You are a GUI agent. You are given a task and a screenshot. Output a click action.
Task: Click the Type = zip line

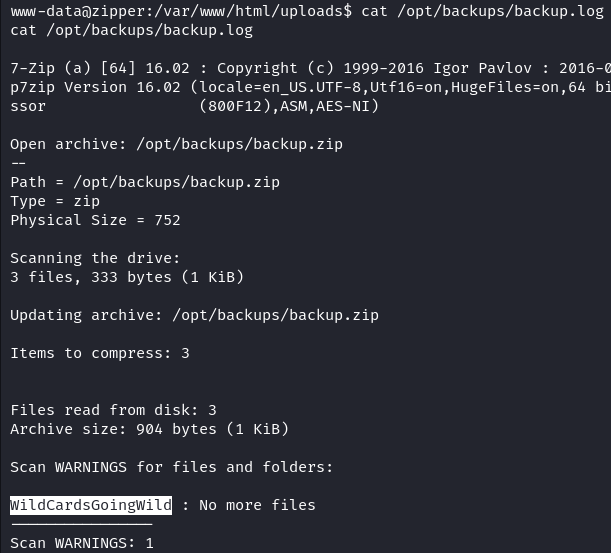(55, 201)
